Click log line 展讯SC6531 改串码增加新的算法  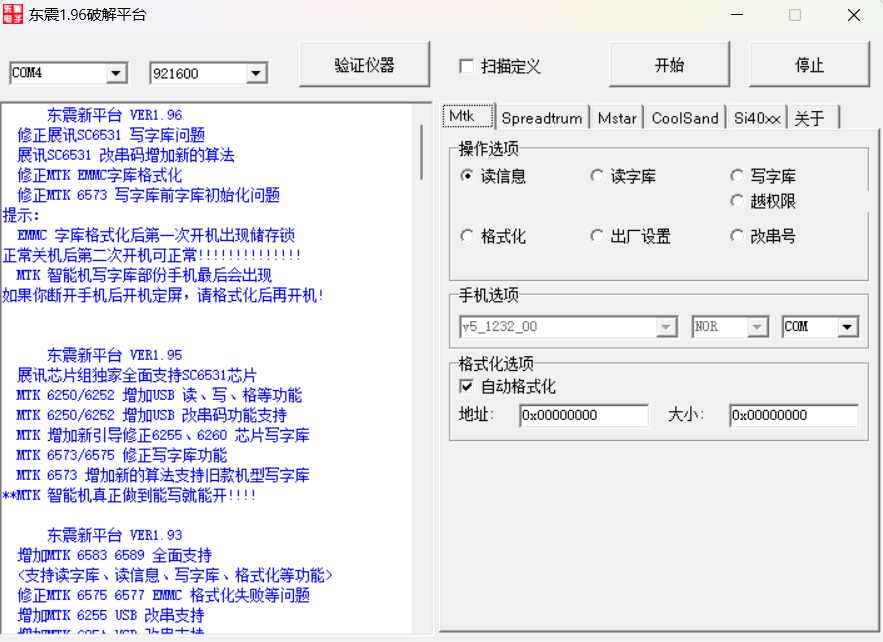pos(126,155)
